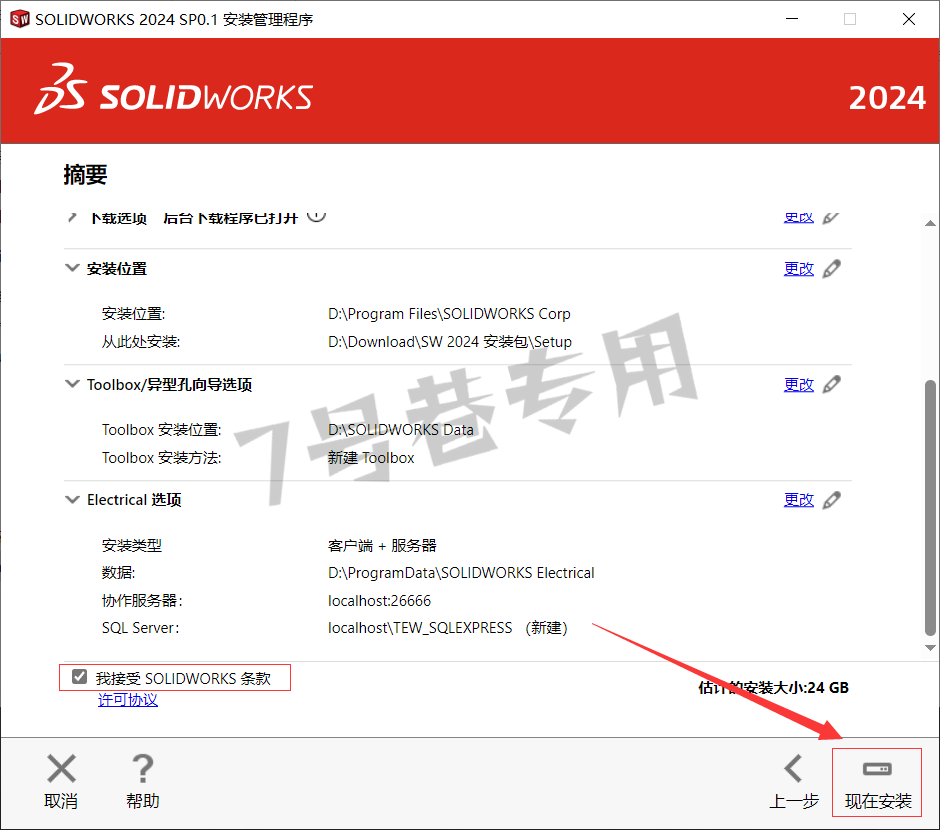The image size is (940, 830).
Task: Click path D:\Download\SW 2024 安装包\Setup
Action: [x=450, y=342]
